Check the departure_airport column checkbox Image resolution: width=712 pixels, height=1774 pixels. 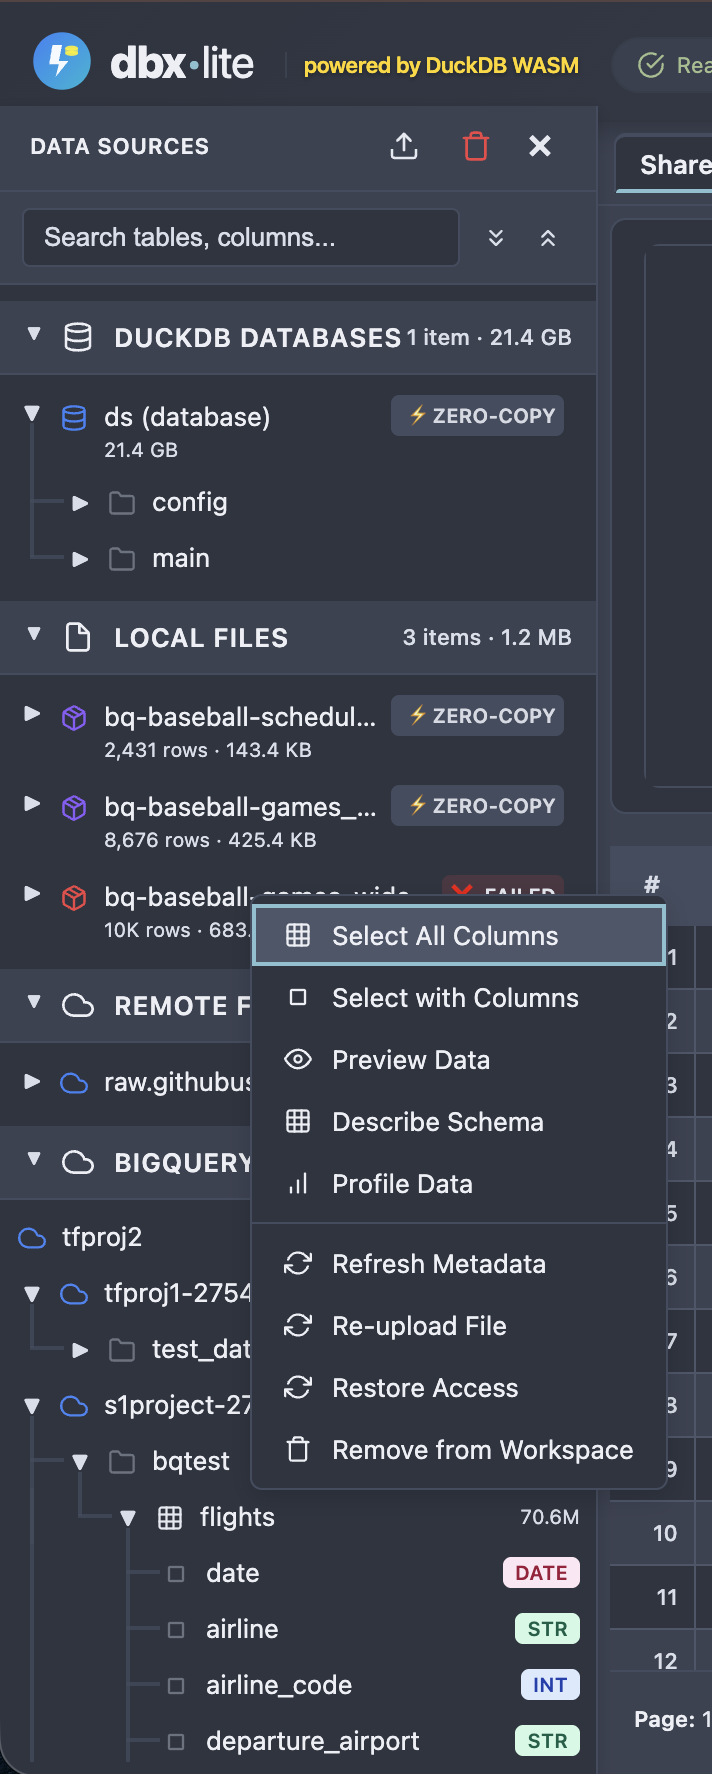[176, 1742]
